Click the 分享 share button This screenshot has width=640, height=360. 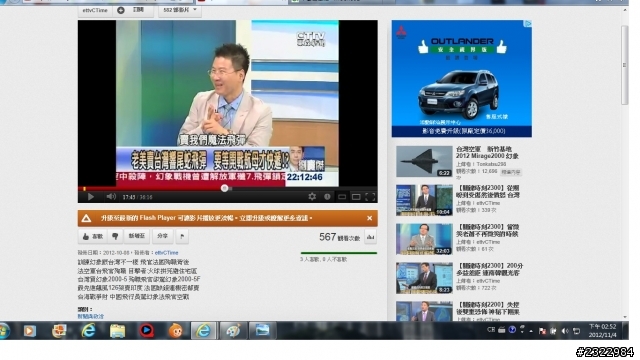point(162,236)
